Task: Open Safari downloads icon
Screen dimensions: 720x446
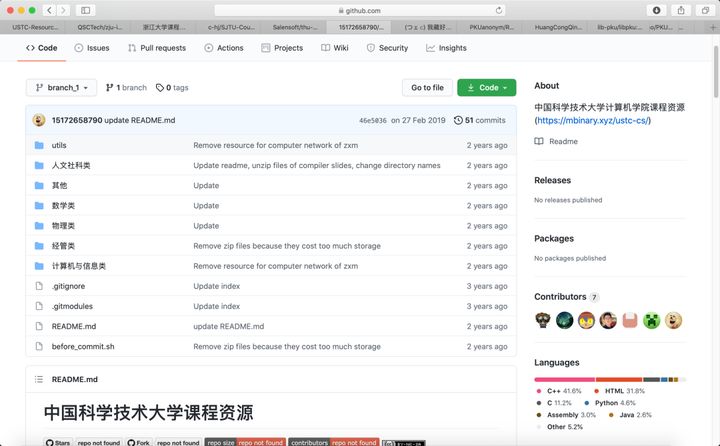Action: [657, 10]
